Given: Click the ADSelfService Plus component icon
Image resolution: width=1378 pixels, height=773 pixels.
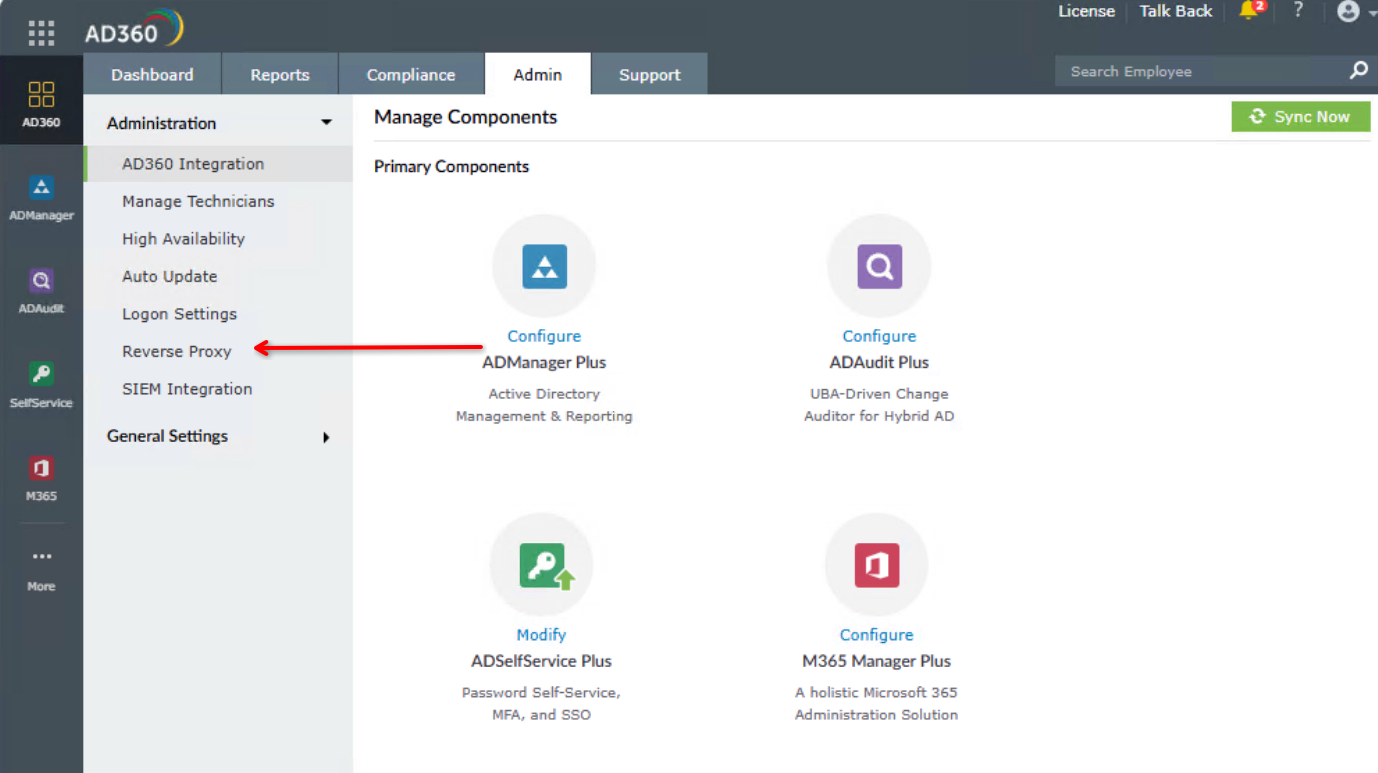Looking at the screenshot, I should [542, 565].
